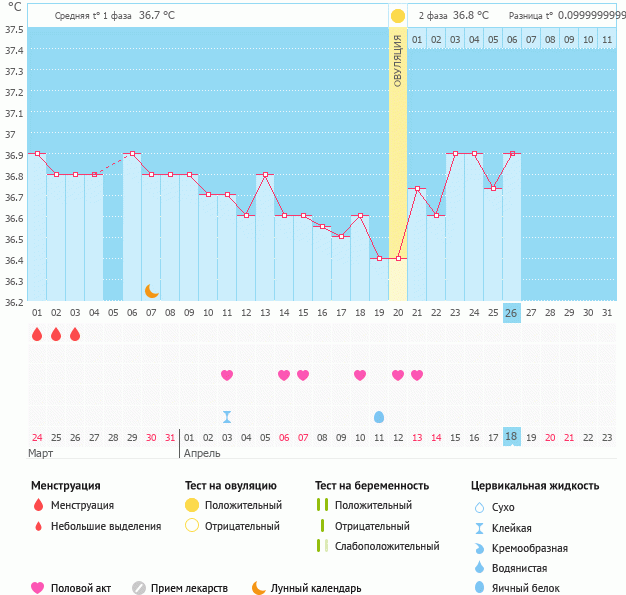Click the 'Яичный белок' legend drop icon
The image size is (626, 595).
tap(480, 588)
